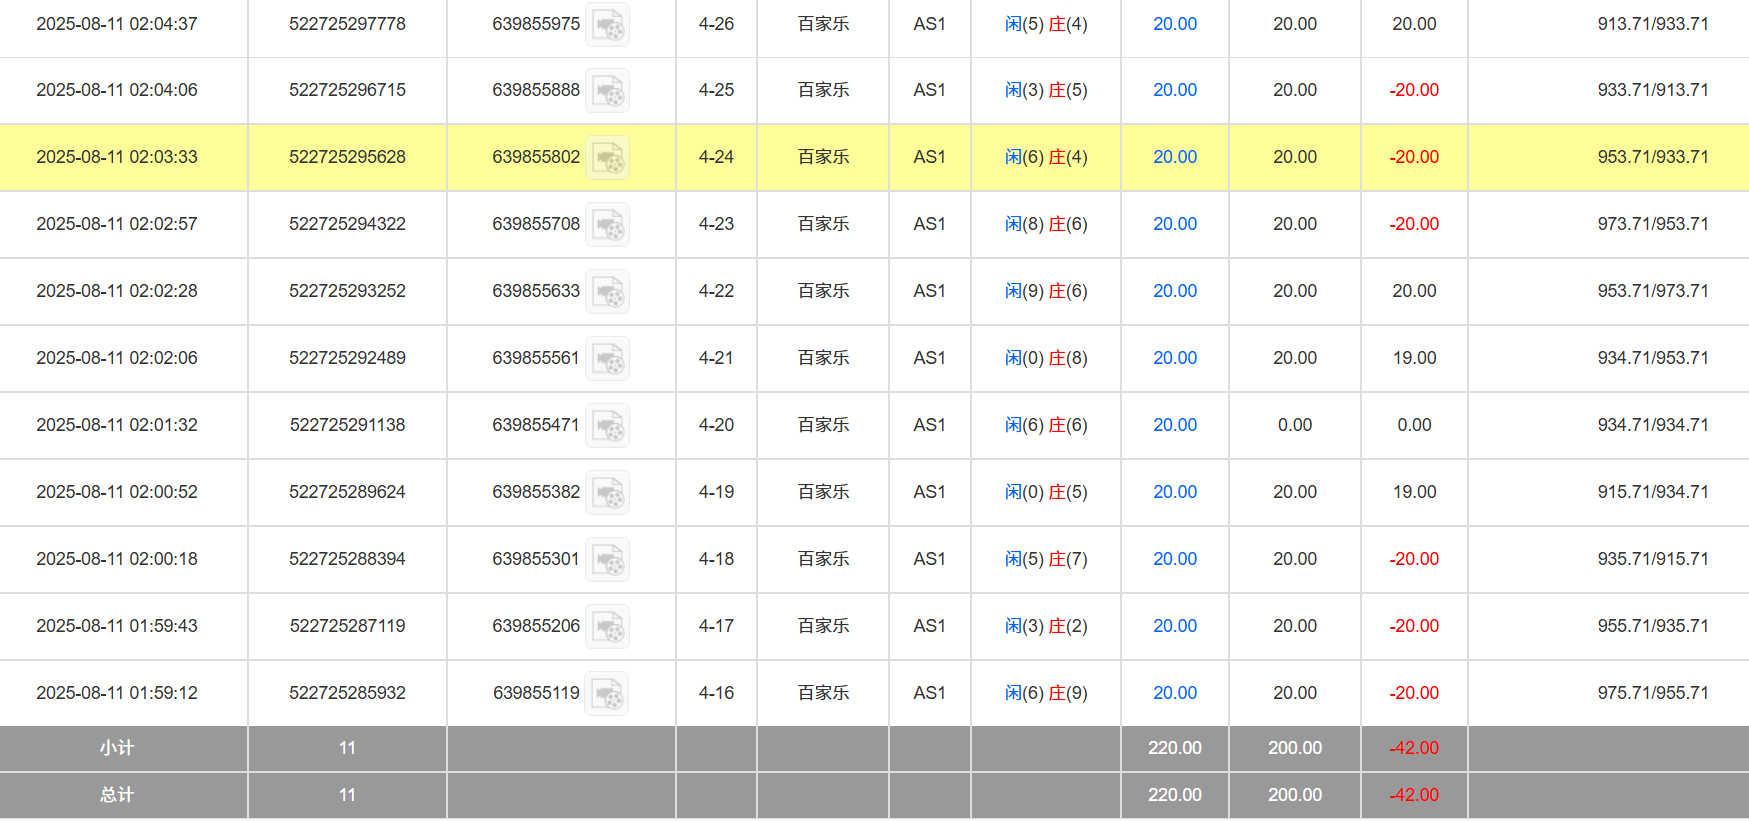Click the 小计 subtotal row label
1749x822 pixels.
click(117, 748)
